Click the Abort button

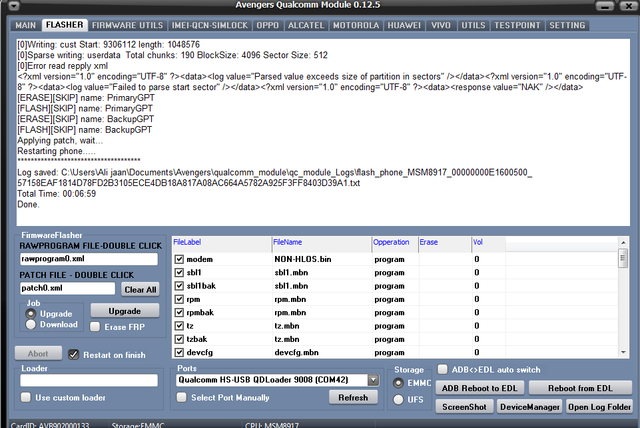pyautogui.click(x=38, y=354)
